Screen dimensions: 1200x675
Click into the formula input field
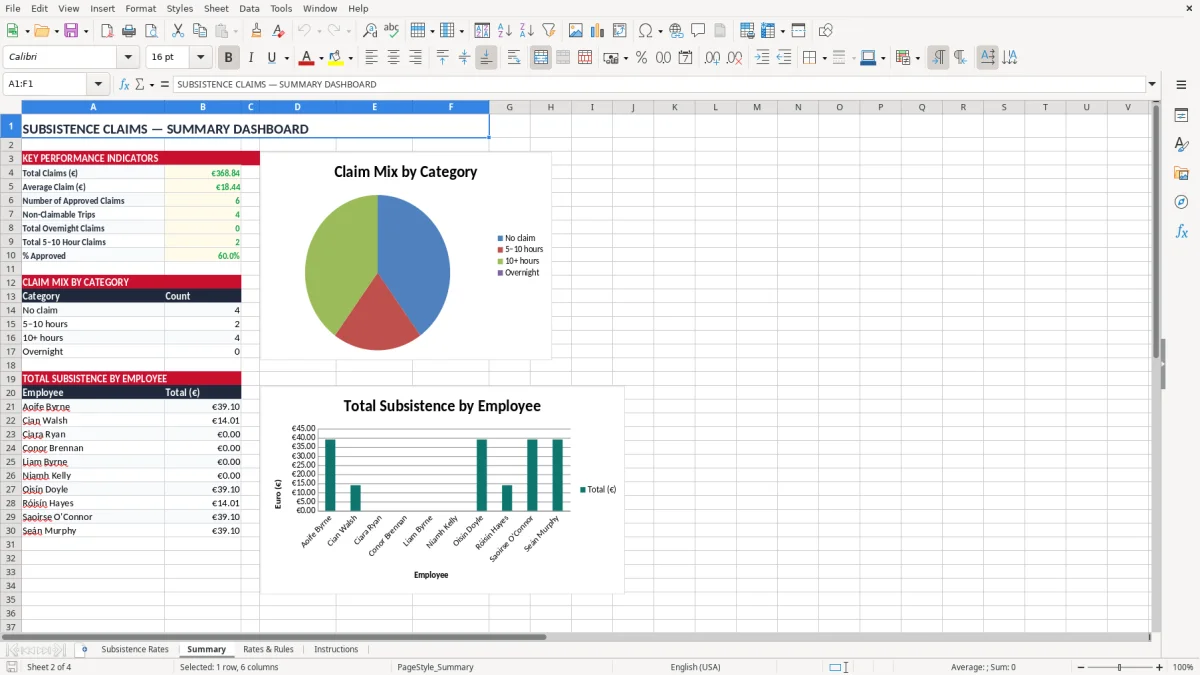(658, 84)
